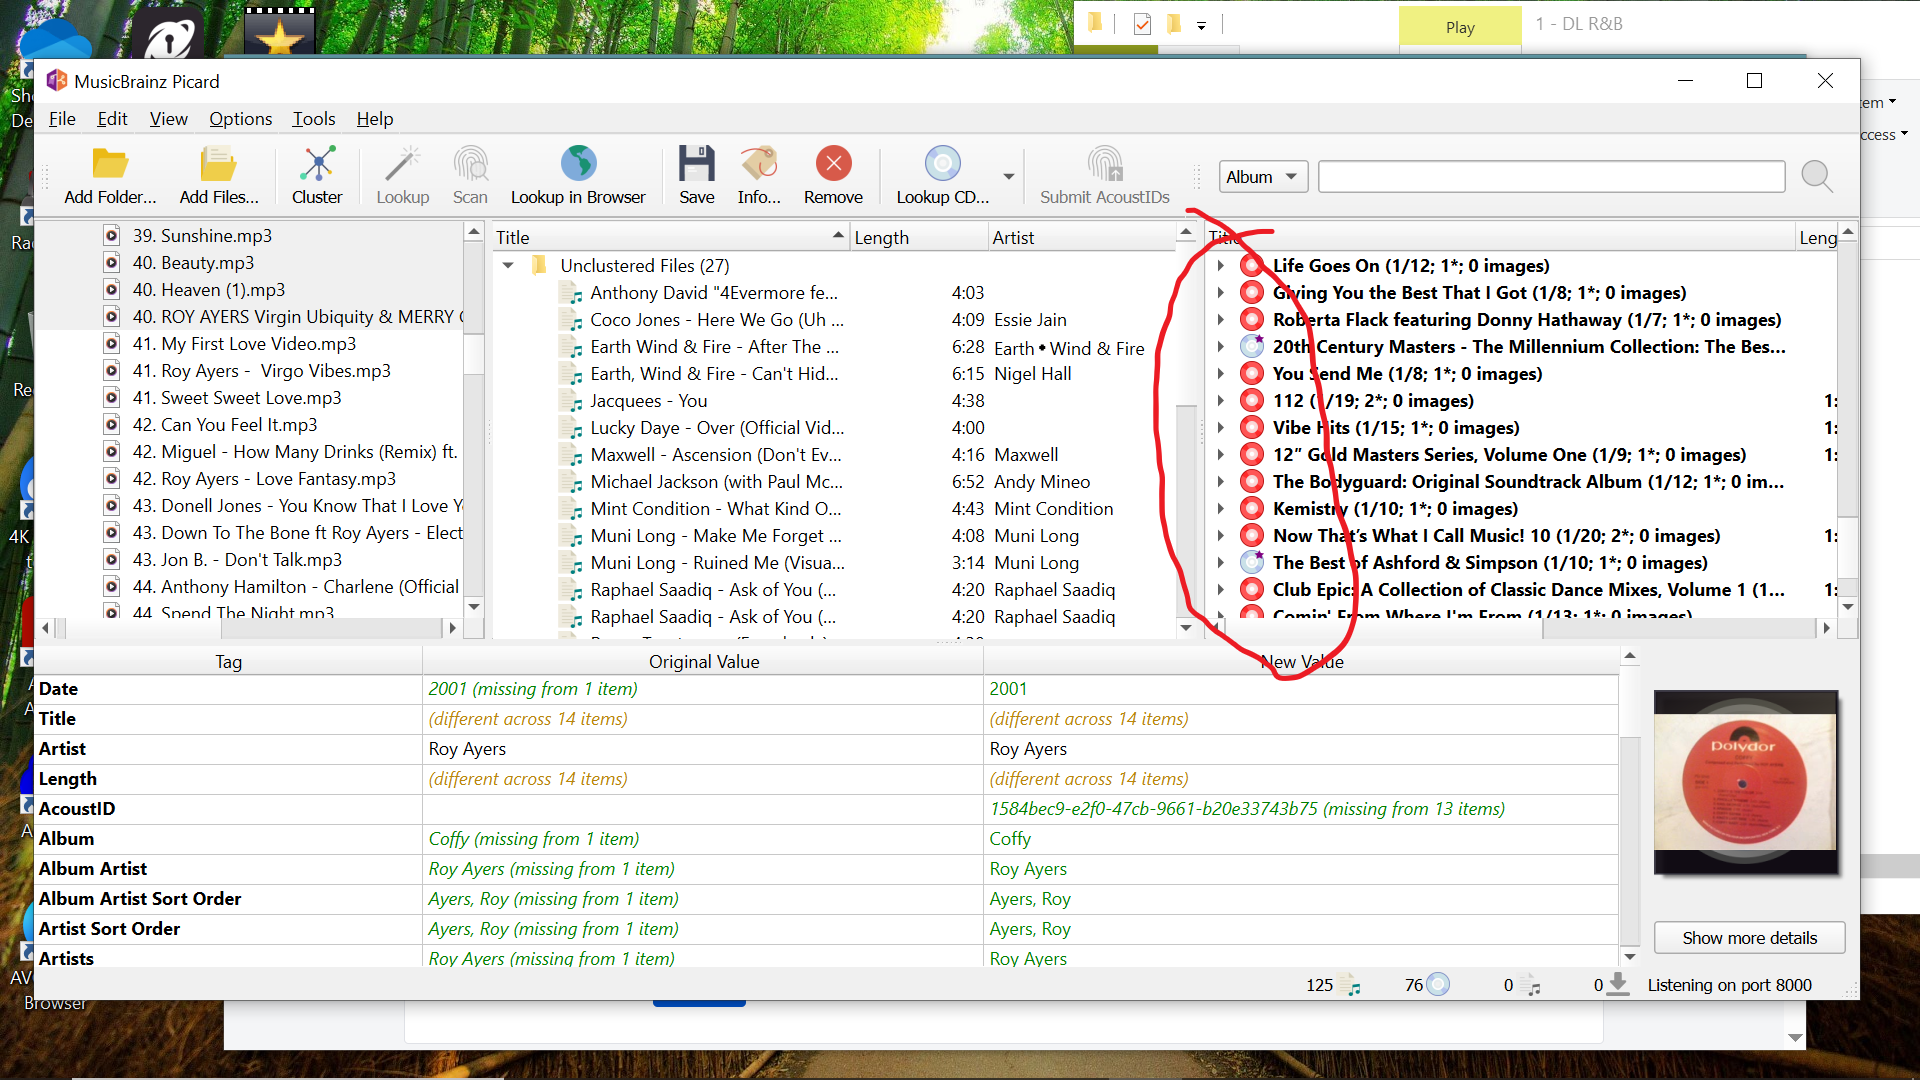Click the Add Folder toolbar icon
Viewport: 1920px width, 1080px height.
(110, 163)
